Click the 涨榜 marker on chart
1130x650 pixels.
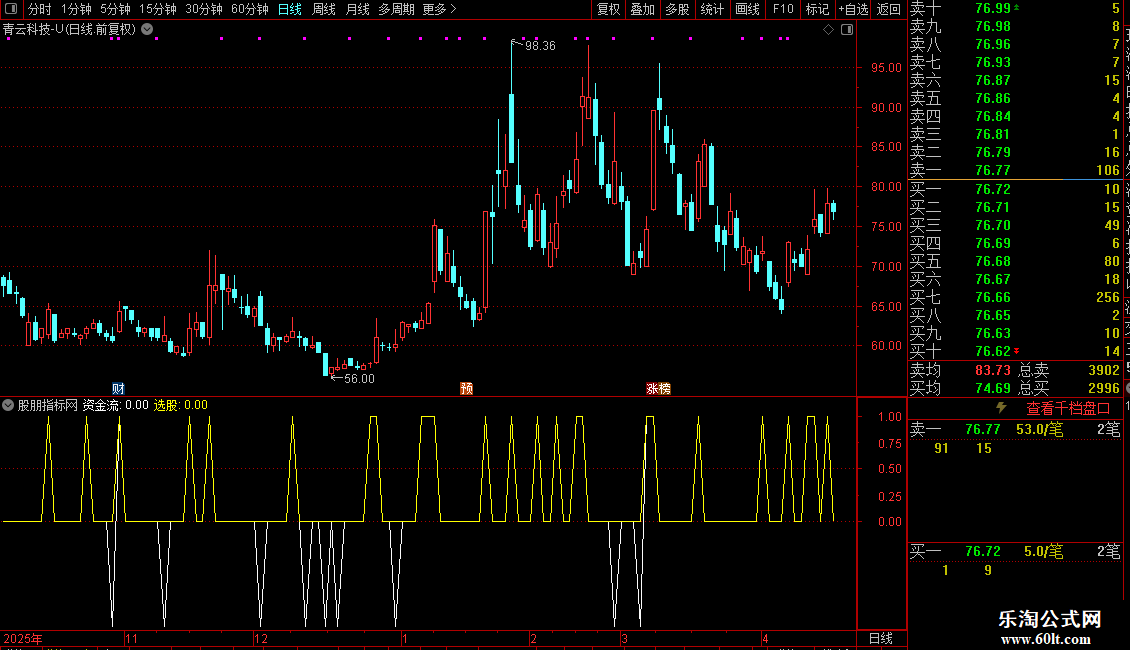659,388
